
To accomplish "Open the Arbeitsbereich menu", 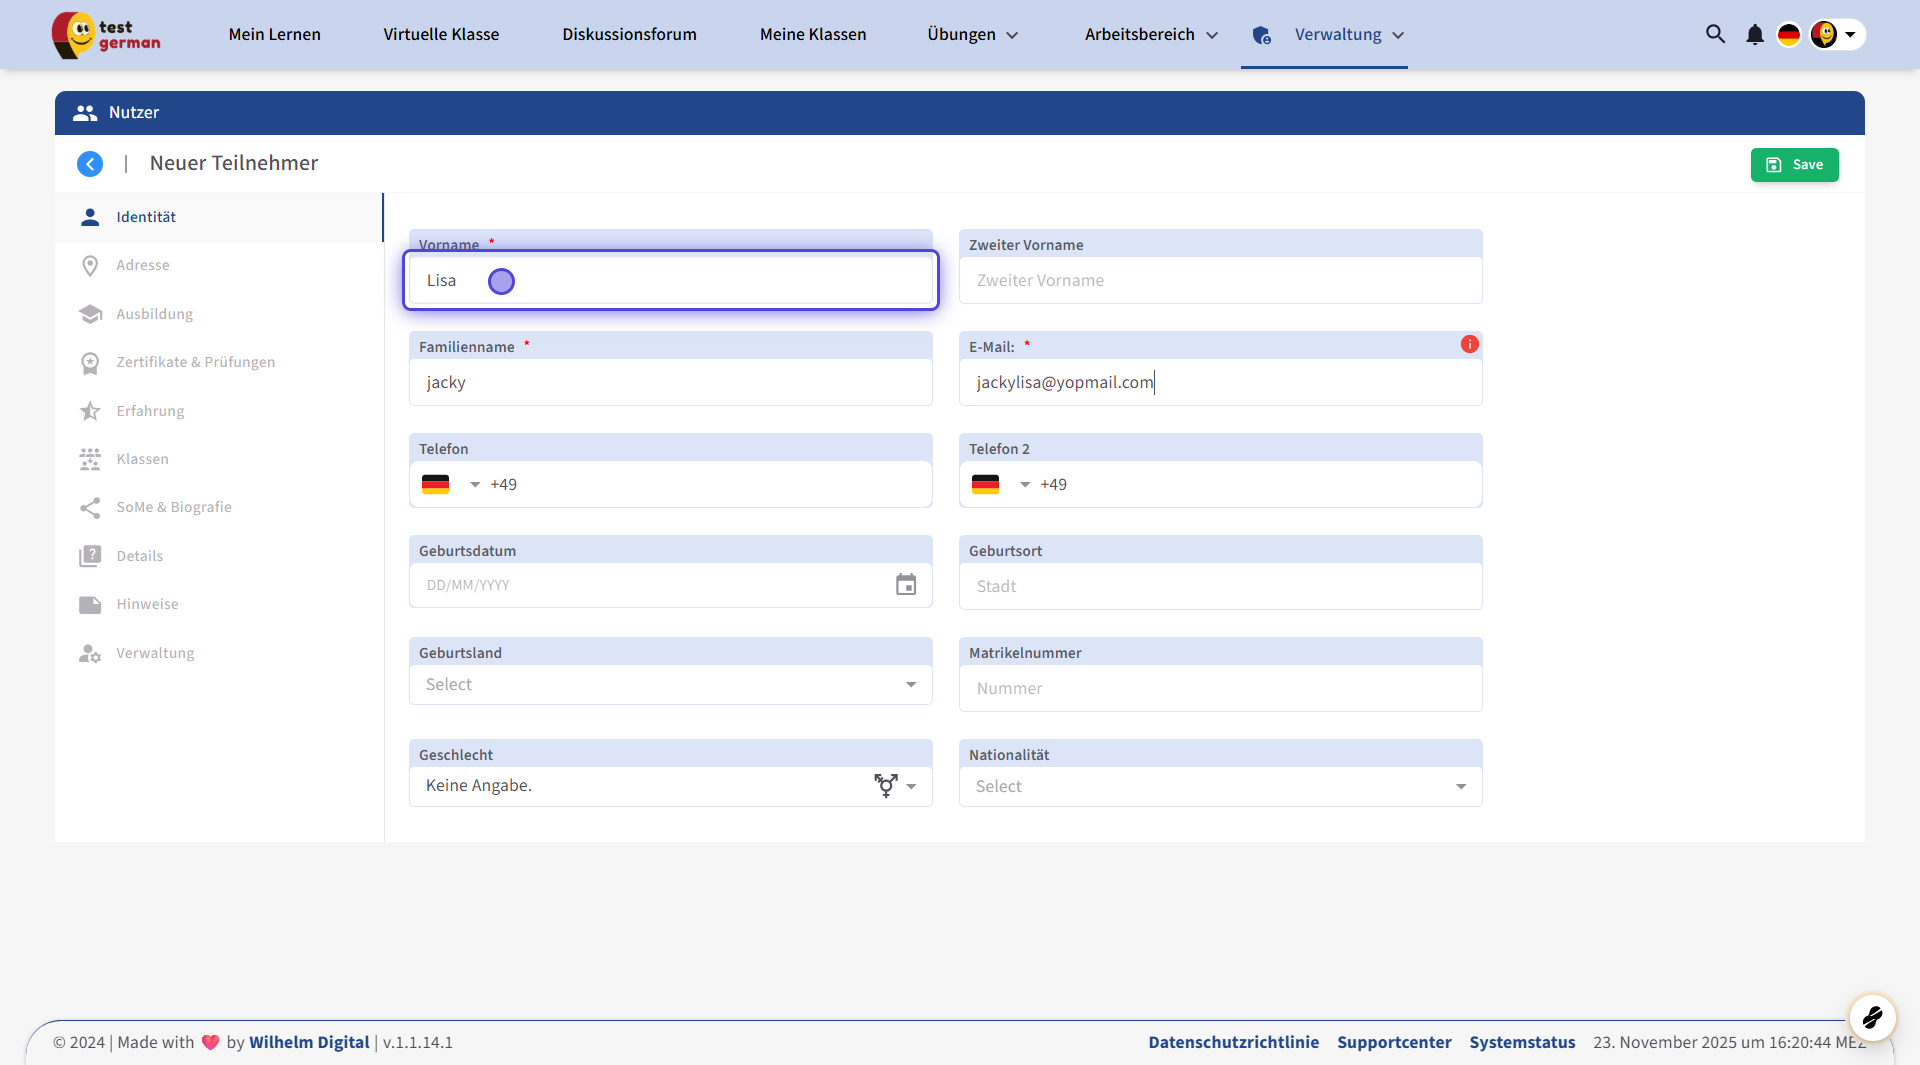I will pos(1150,35).
